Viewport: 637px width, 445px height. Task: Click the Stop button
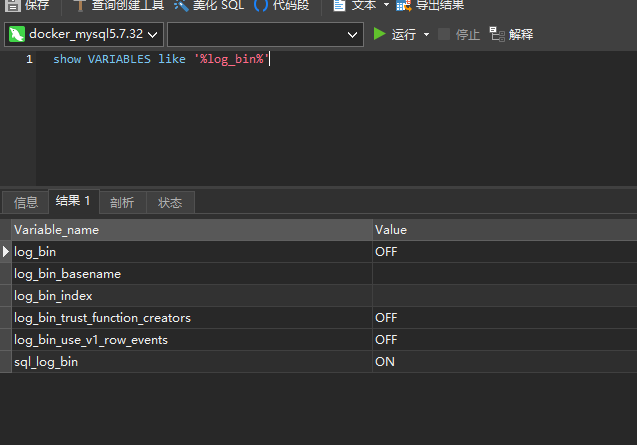point(459,34)
